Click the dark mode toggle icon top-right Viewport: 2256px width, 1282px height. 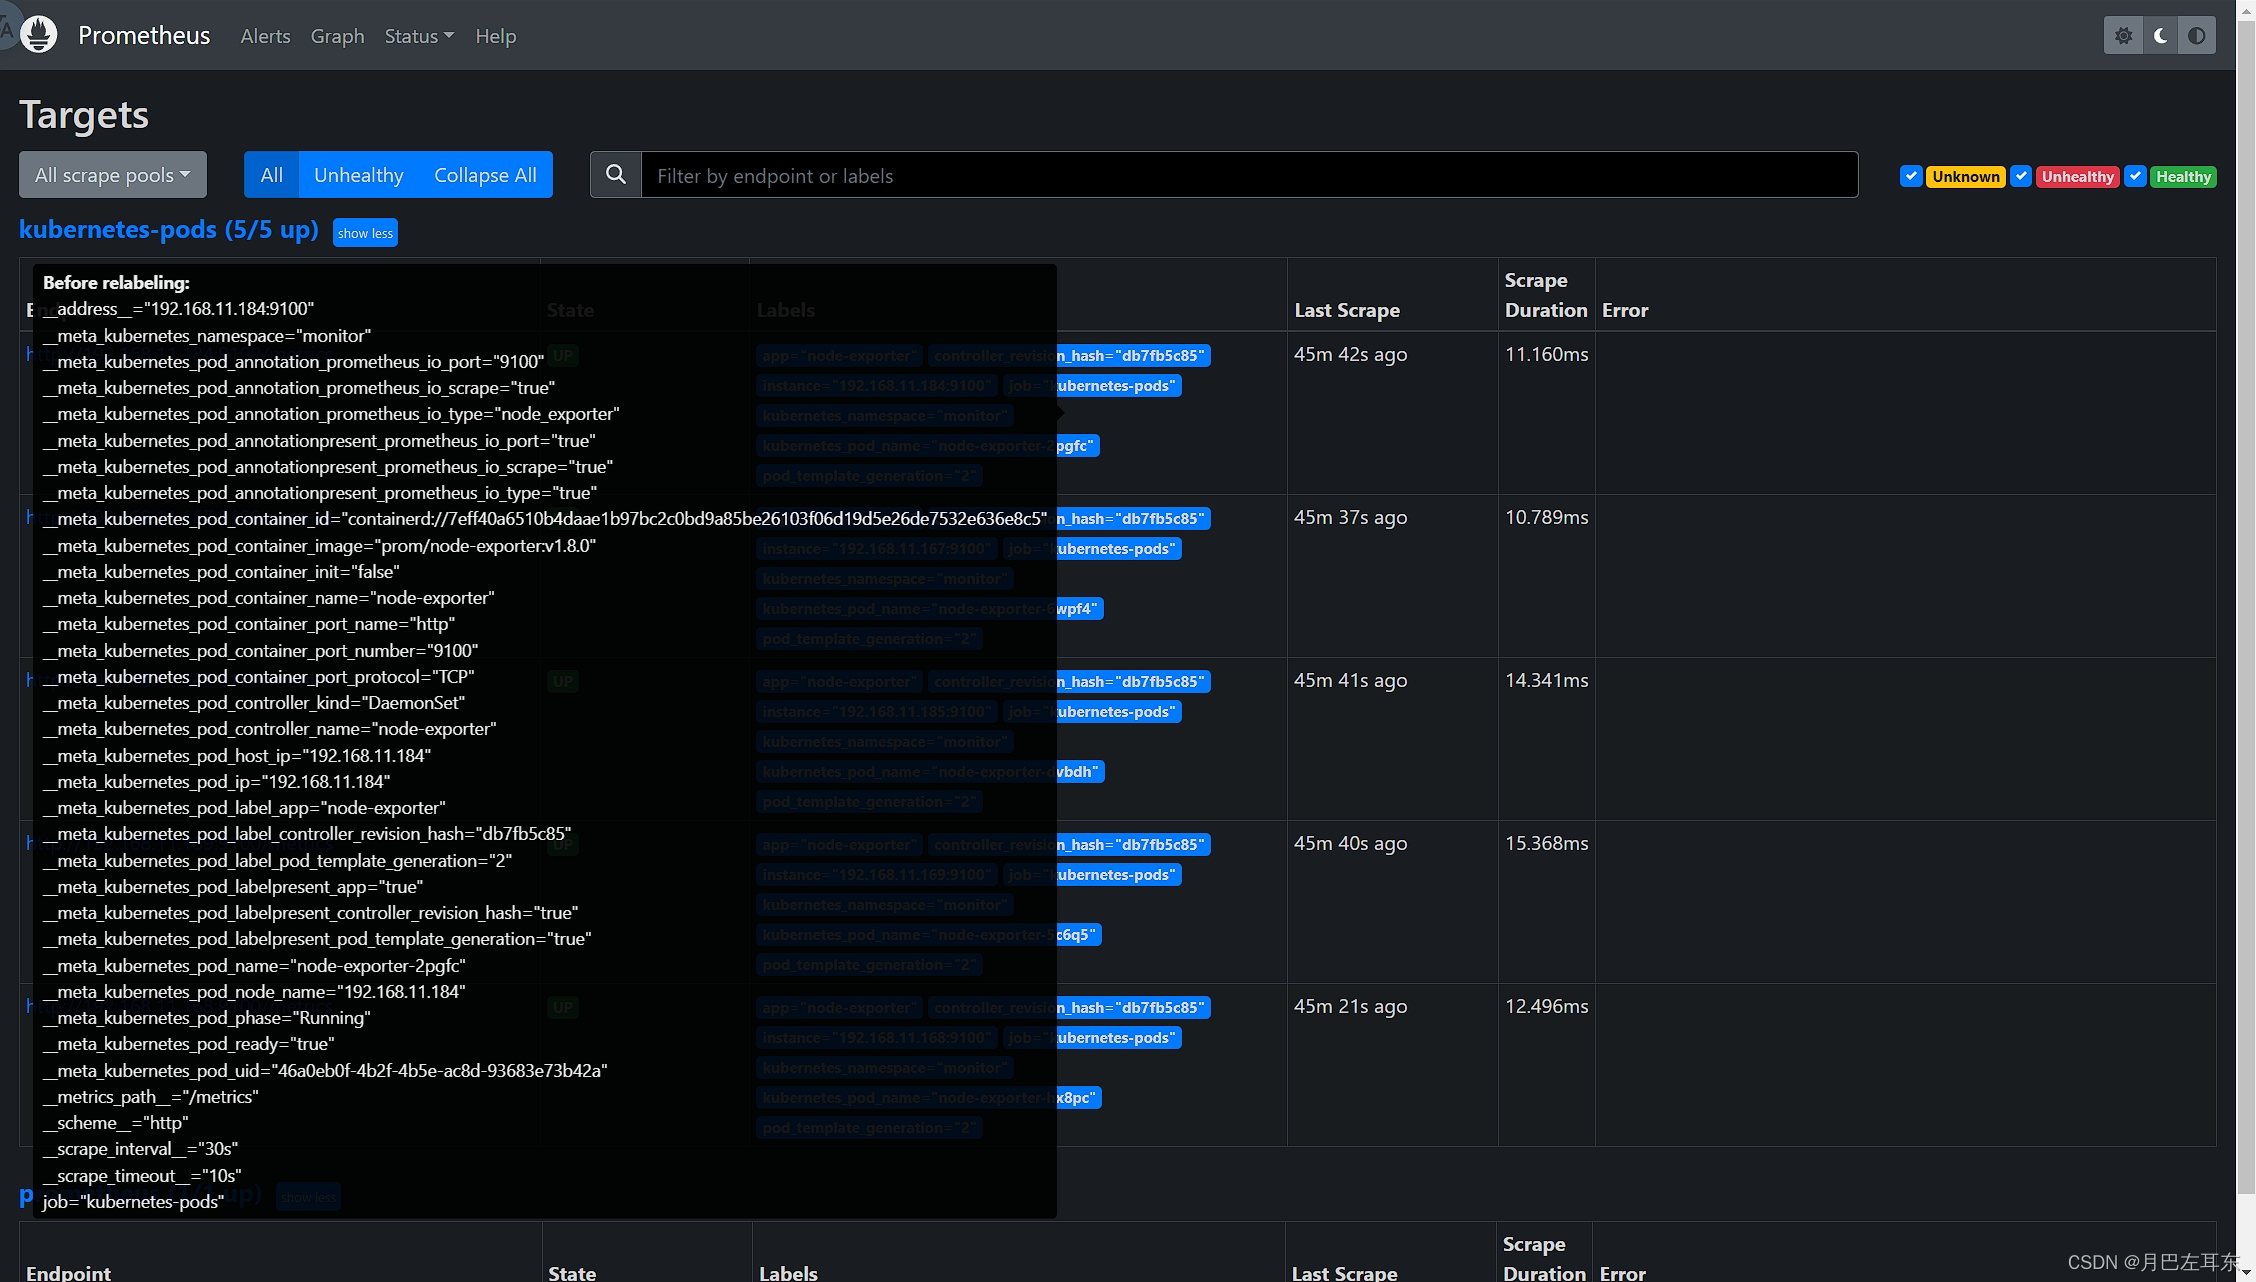[2160, 34]
